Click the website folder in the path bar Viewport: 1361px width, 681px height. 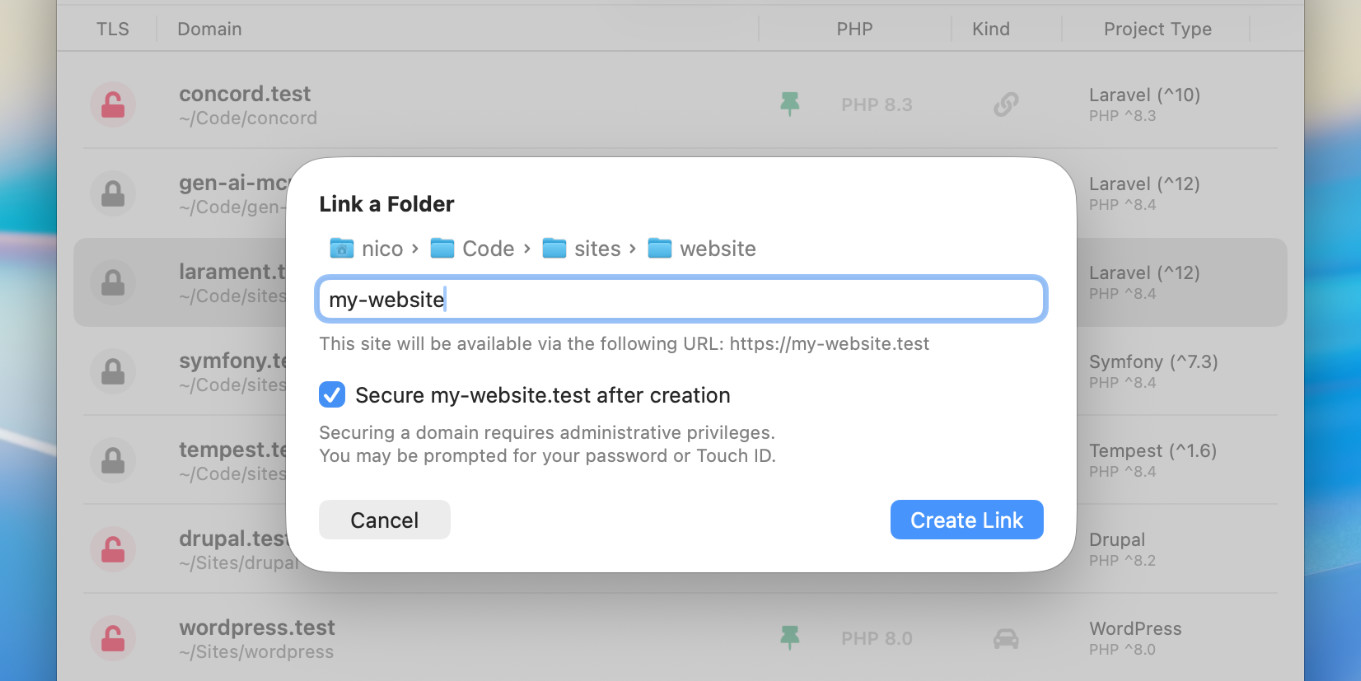pyautogui.click(x=702, y=249)
